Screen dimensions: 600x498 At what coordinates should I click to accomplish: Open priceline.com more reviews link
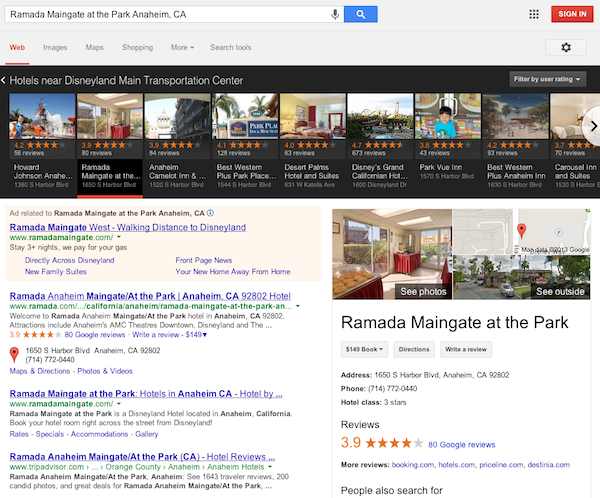(x=501, y=465)
